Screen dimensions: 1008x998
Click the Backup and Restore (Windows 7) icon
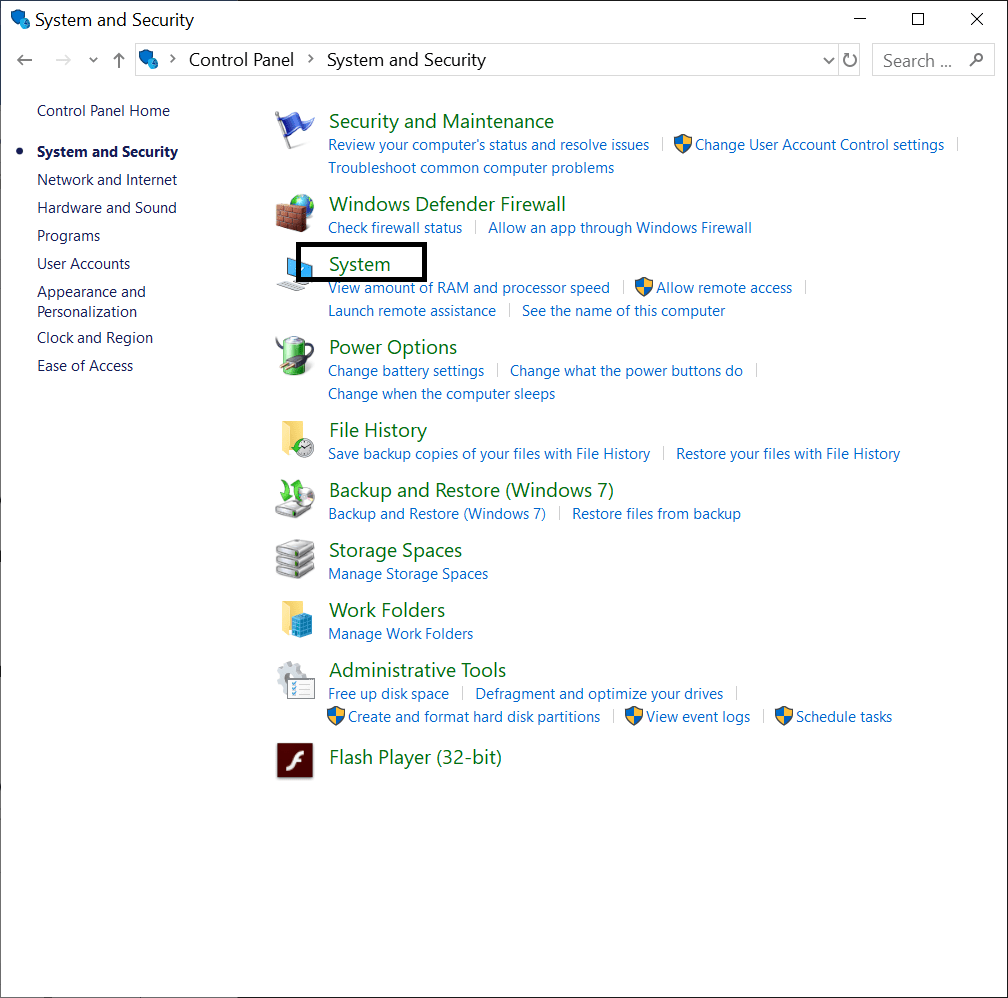click(x=294, y=499)
